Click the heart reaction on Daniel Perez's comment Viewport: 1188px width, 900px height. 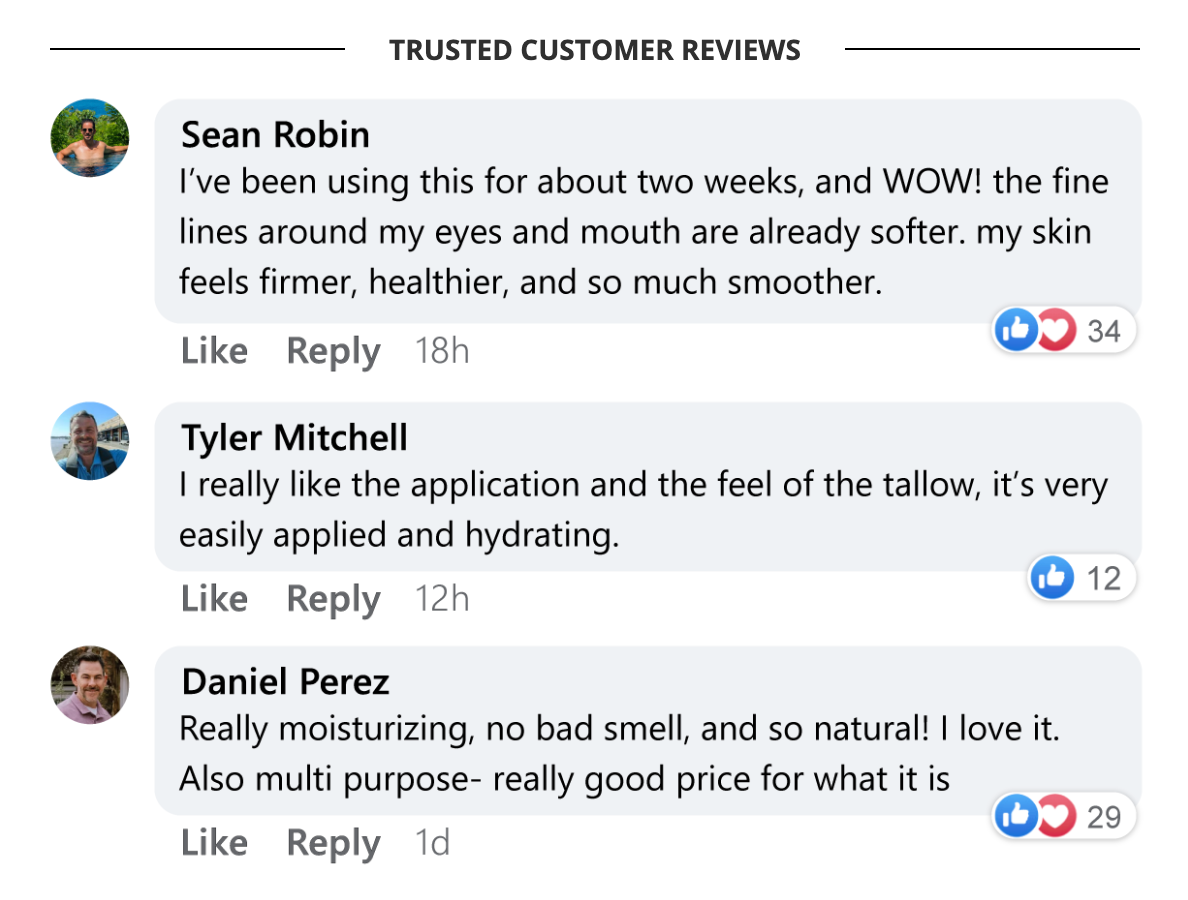(x=1056, y=817)
